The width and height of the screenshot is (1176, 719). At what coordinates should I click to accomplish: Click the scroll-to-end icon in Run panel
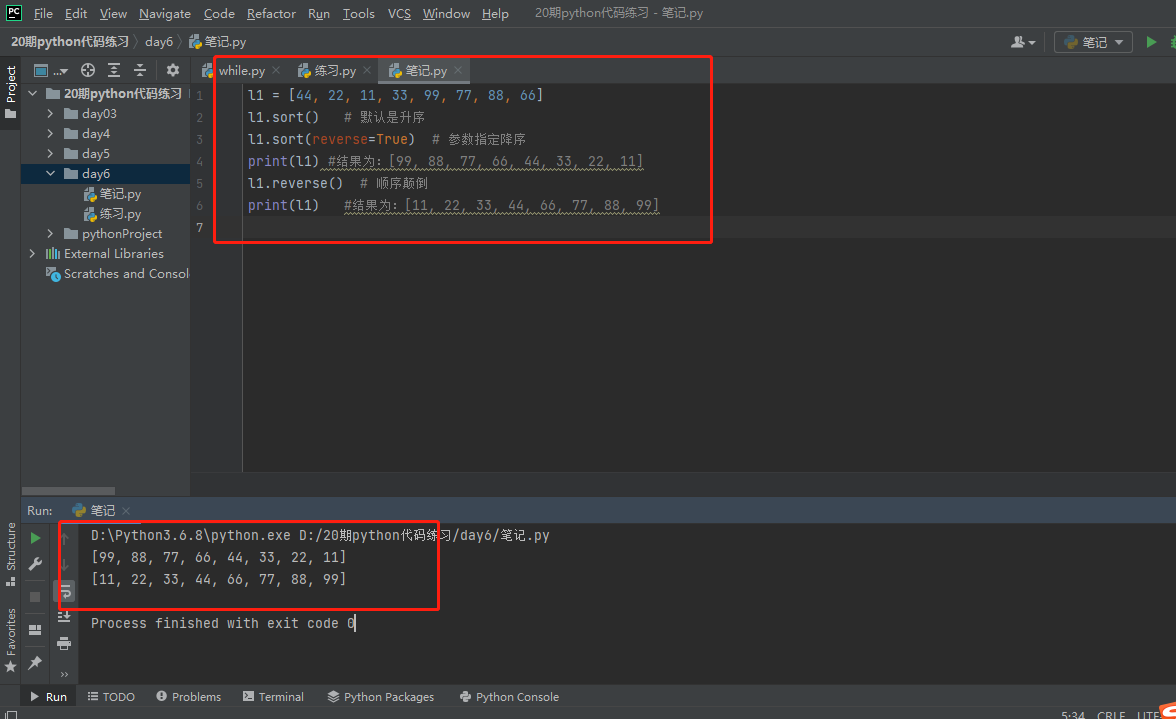coord(64,616)
